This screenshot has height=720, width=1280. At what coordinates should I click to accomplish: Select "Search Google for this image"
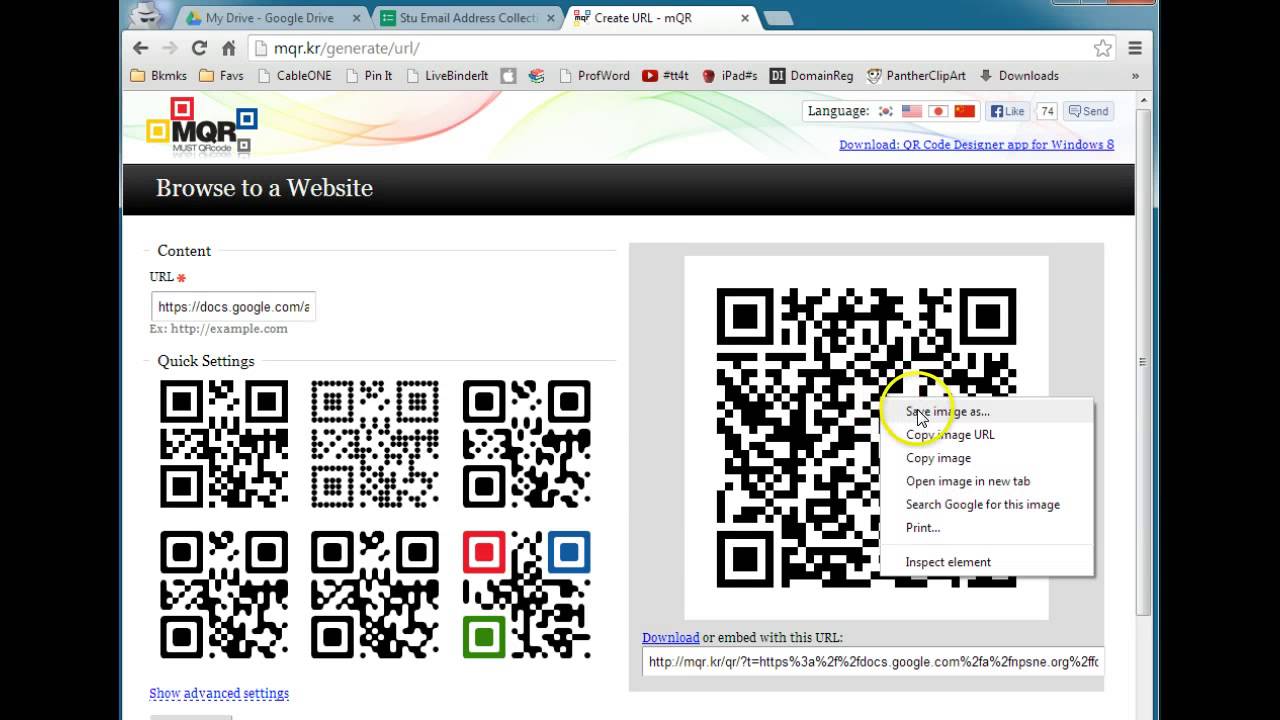pos(987,504)
